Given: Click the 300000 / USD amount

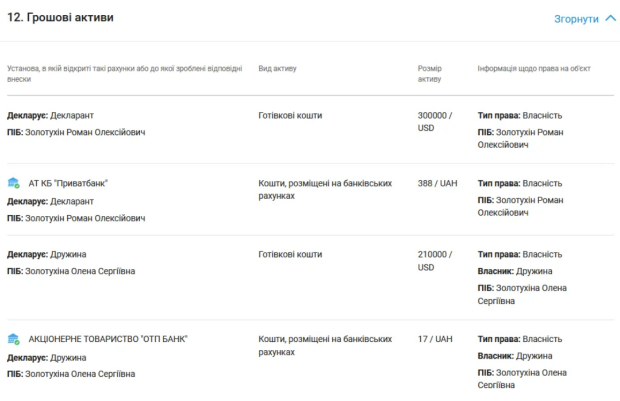Looking at the screenshot, I should [x=435, y=121].
